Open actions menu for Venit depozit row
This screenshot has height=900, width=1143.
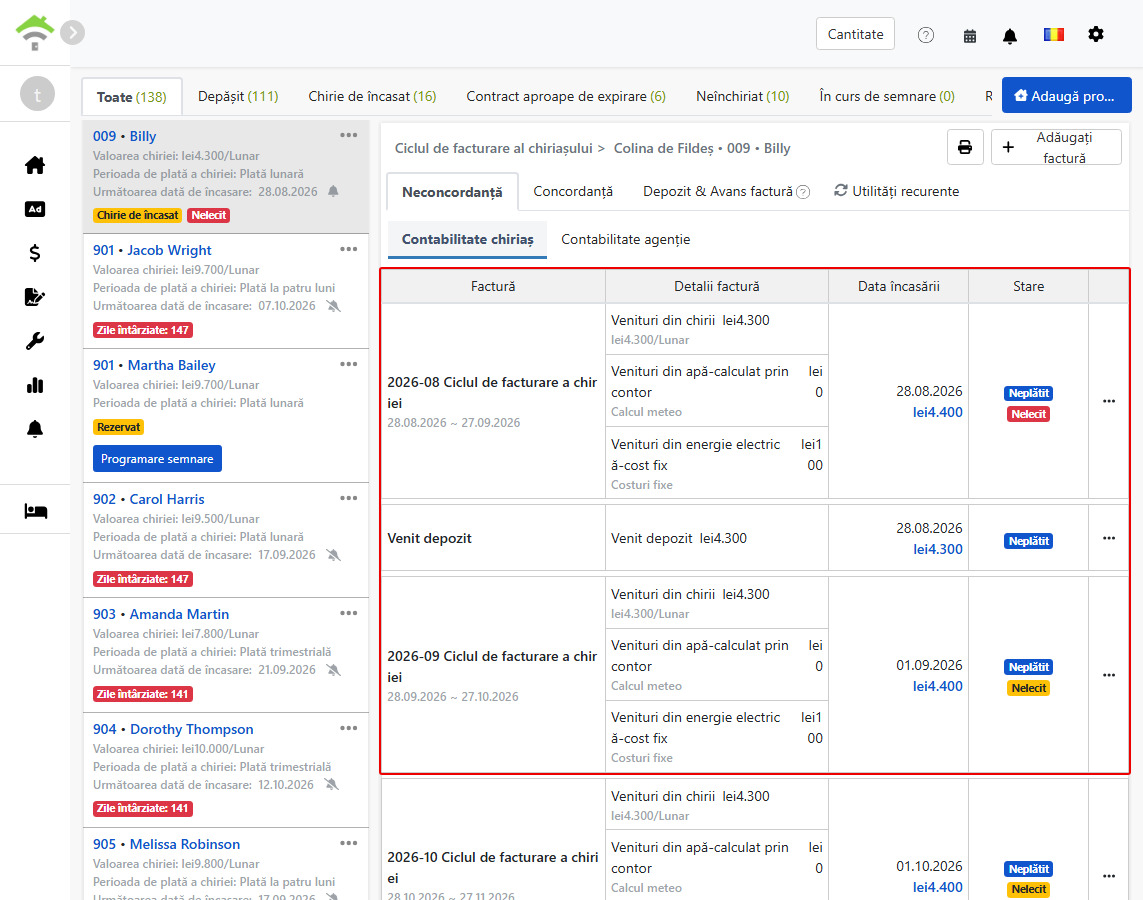(x=1109, y=539)
